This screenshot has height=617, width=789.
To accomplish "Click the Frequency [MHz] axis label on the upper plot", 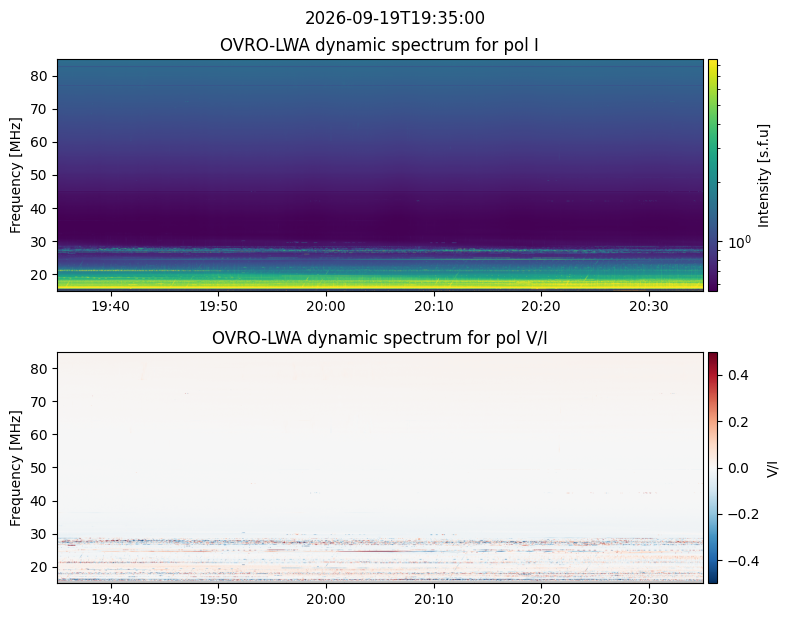I will [x=16, y=175].
